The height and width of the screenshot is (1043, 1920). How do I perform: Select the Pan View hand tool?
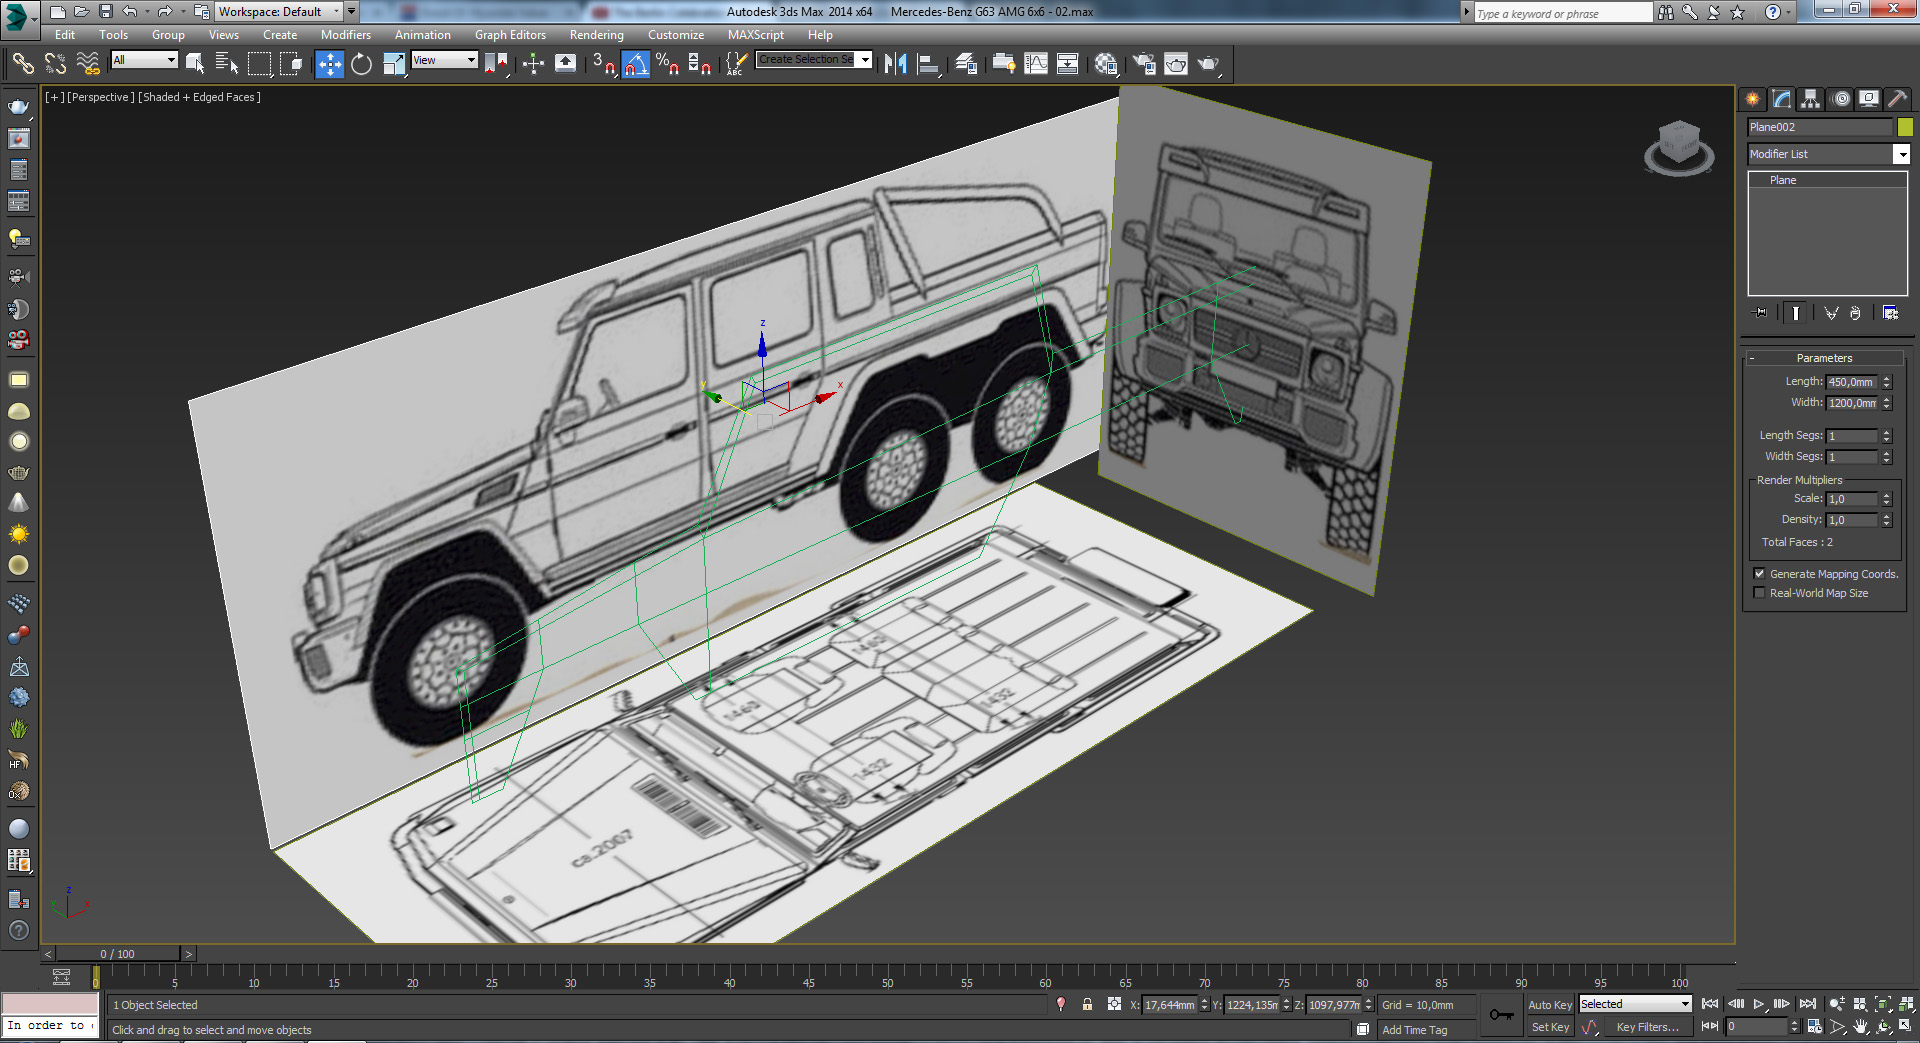pyautogui.click(x=1860, y=1027)
